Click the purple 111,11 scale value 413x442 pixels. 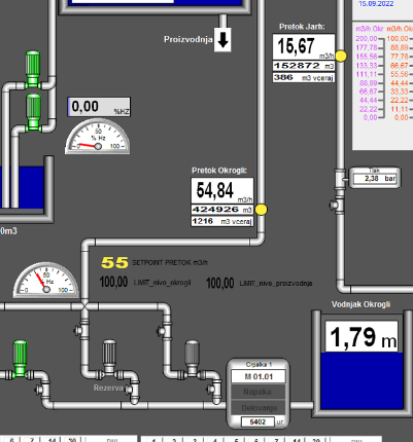(x=366, y=74)
